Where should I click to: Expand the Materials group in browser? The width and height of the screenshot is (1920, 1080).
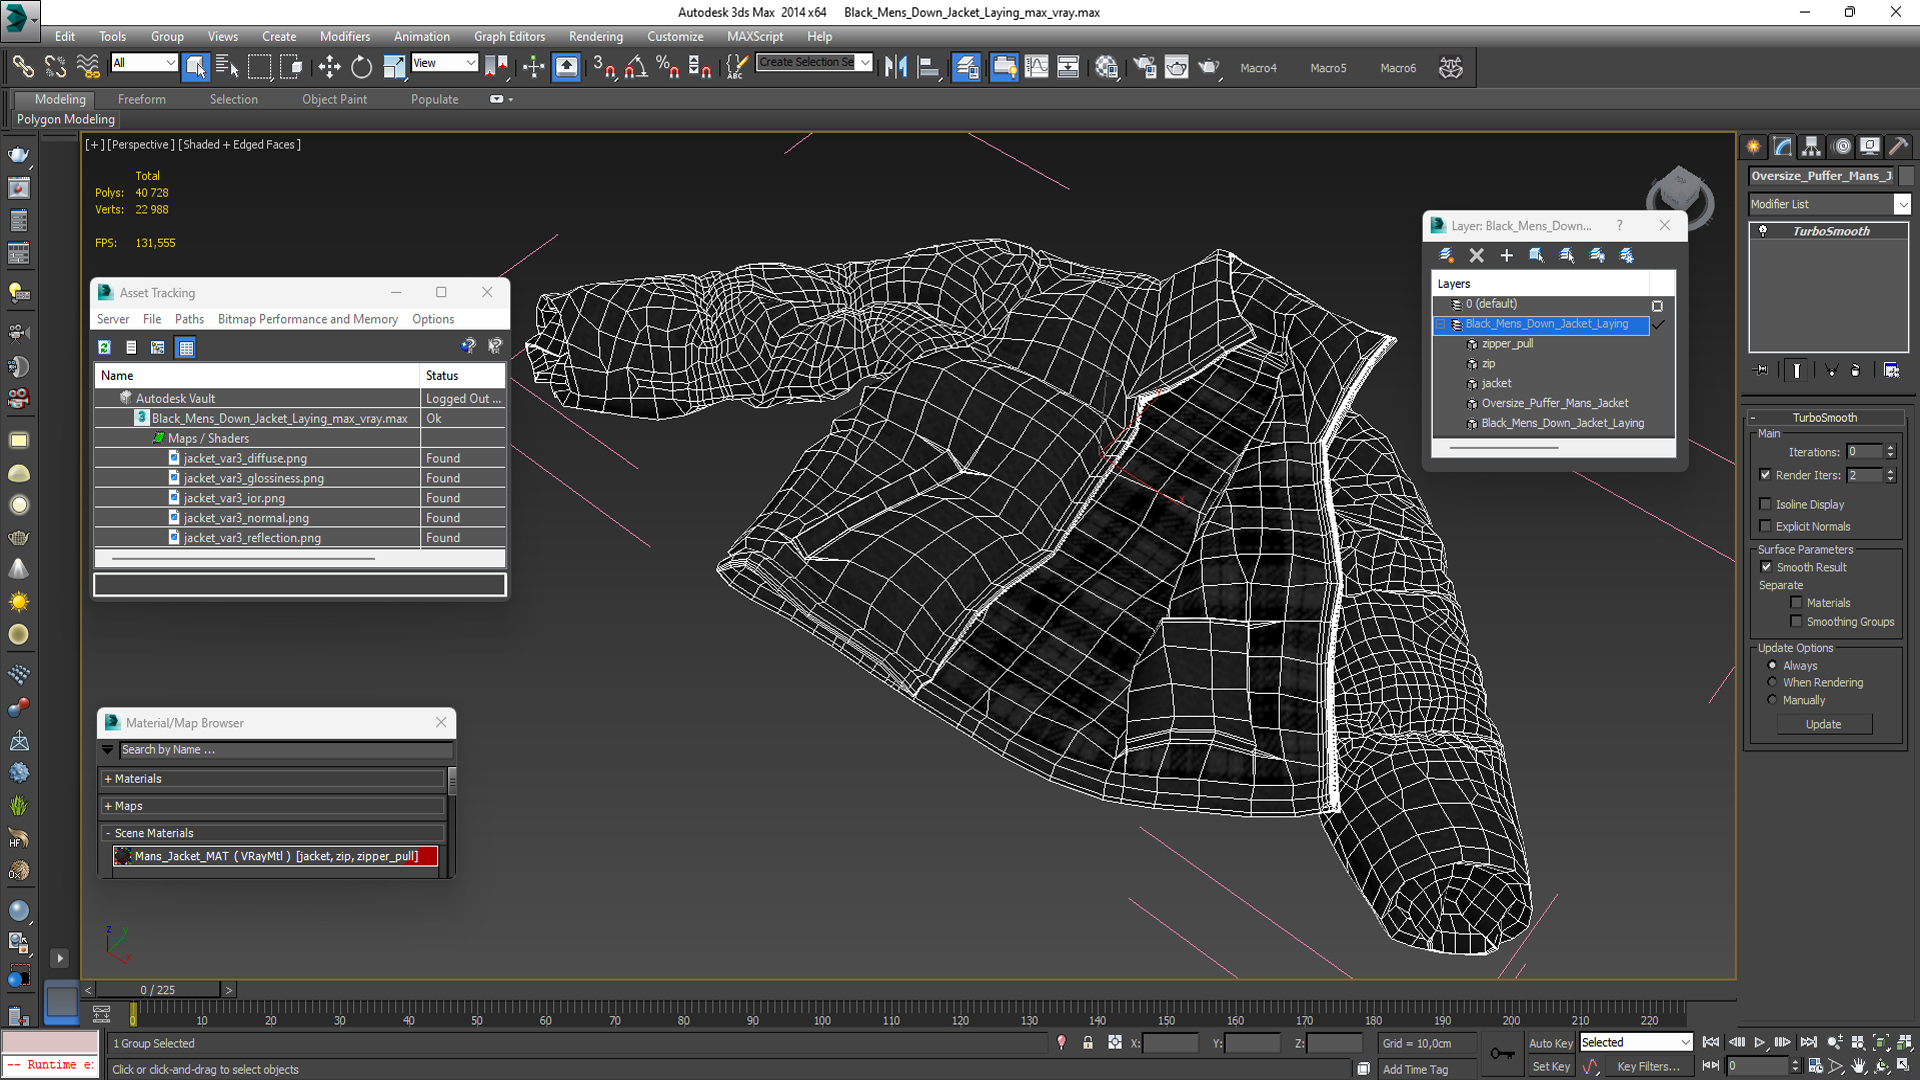(273, 779)
